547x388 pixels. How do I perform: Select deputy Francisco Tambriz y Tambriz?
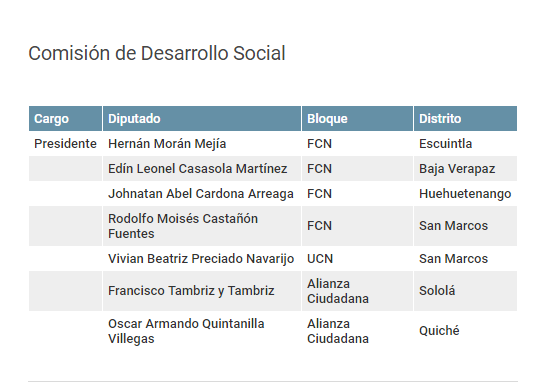(191, 291)
